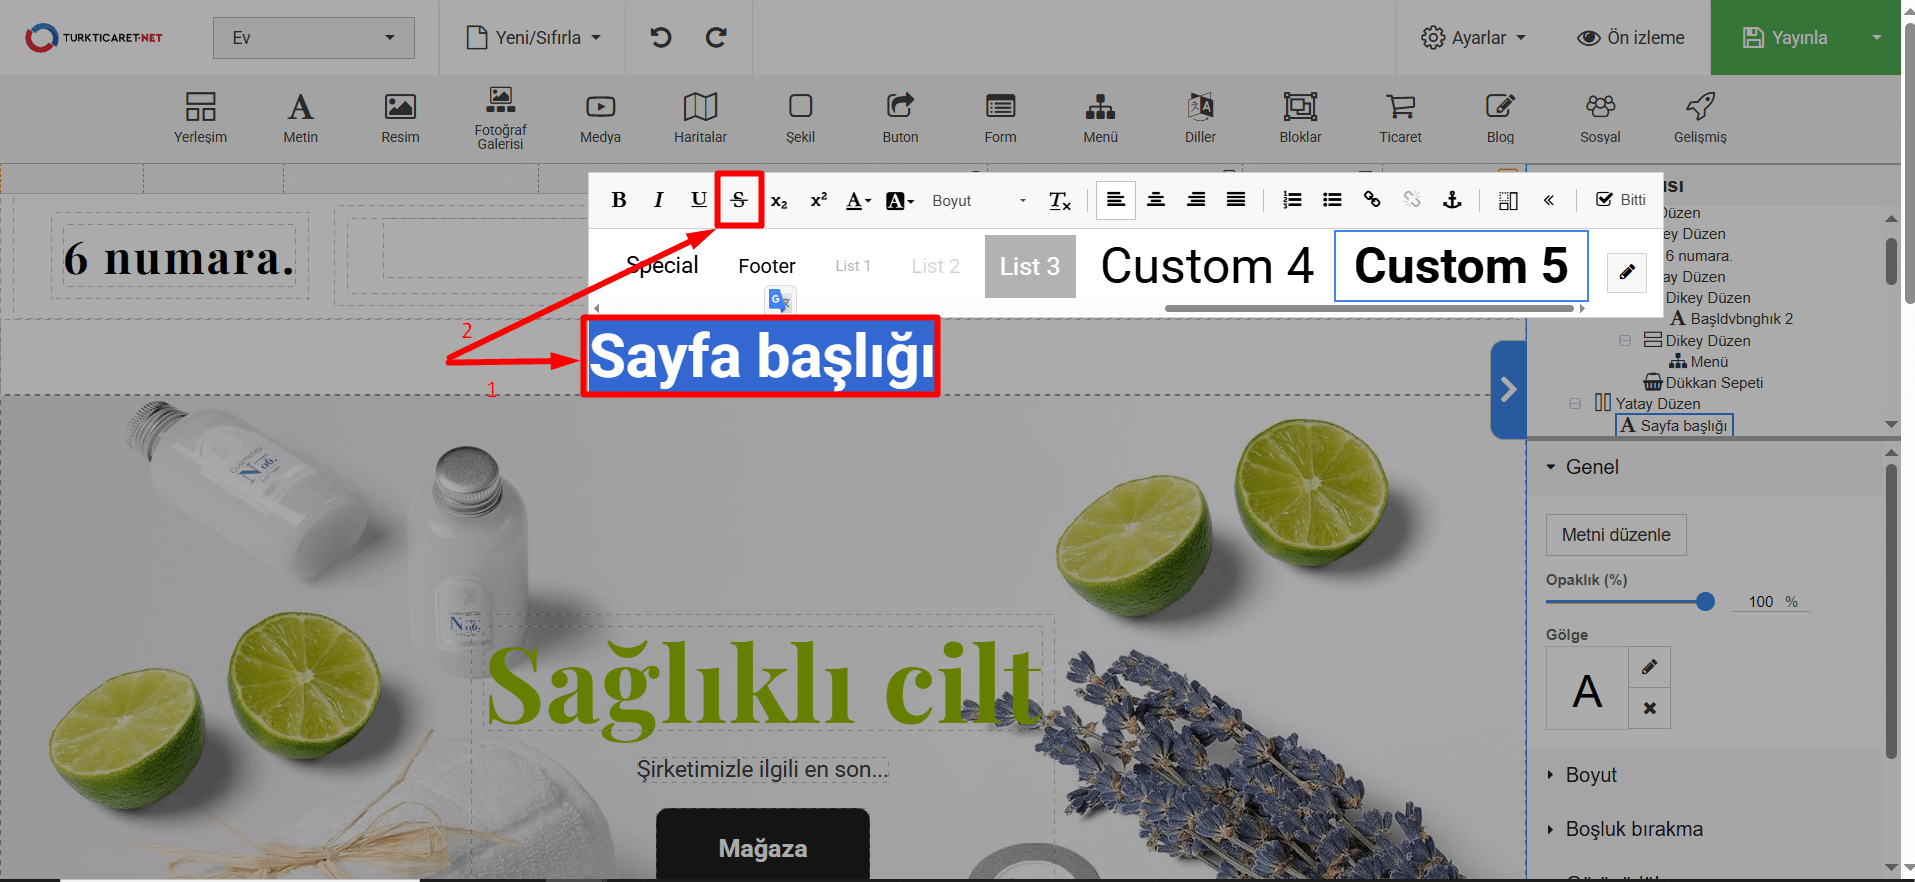
Task: Toggle strikethrough formatting
Action: click(739, 200)
